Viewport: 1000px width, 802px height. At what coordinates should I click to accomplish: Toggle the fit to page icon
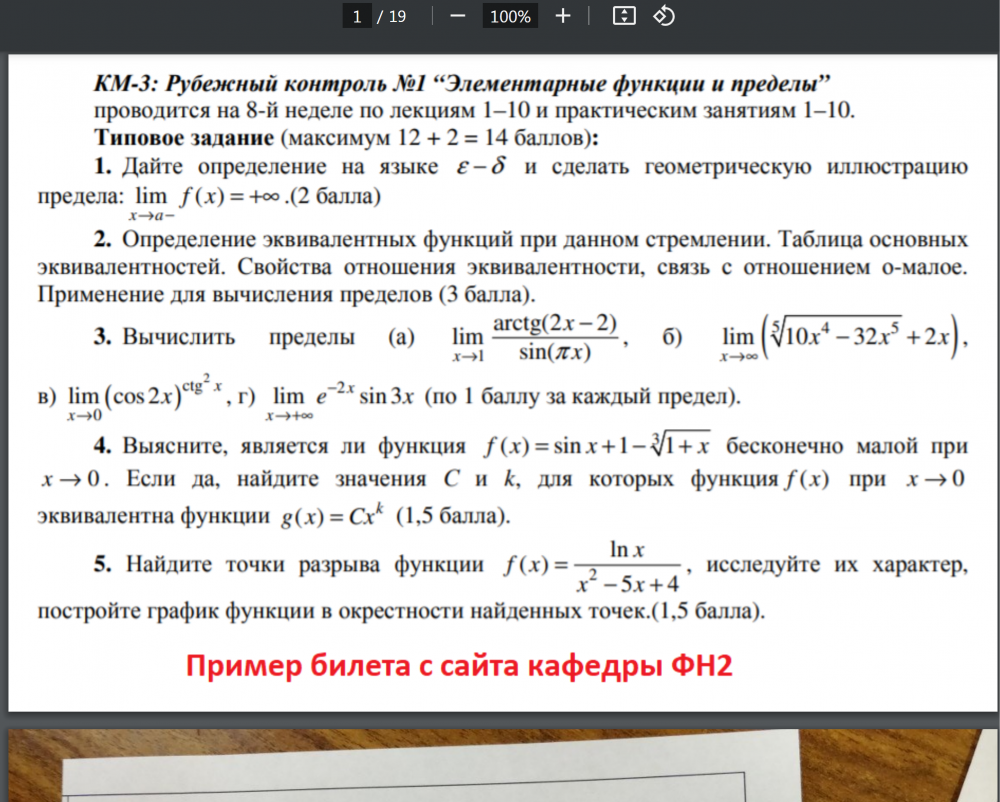(624, 16)
